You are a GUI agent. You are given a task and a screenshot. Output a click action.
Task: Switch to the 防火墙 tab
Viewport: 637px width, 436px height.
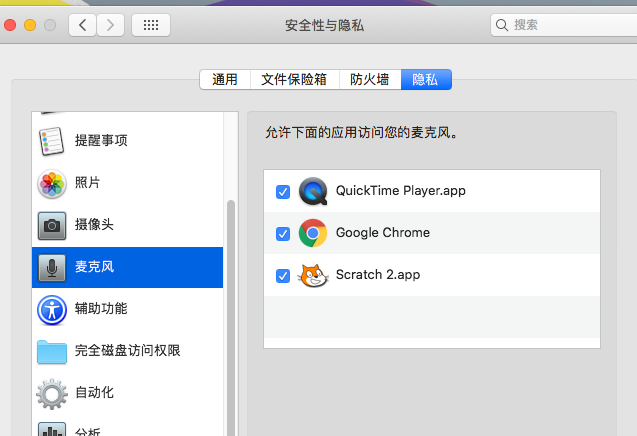pos(370,79)
